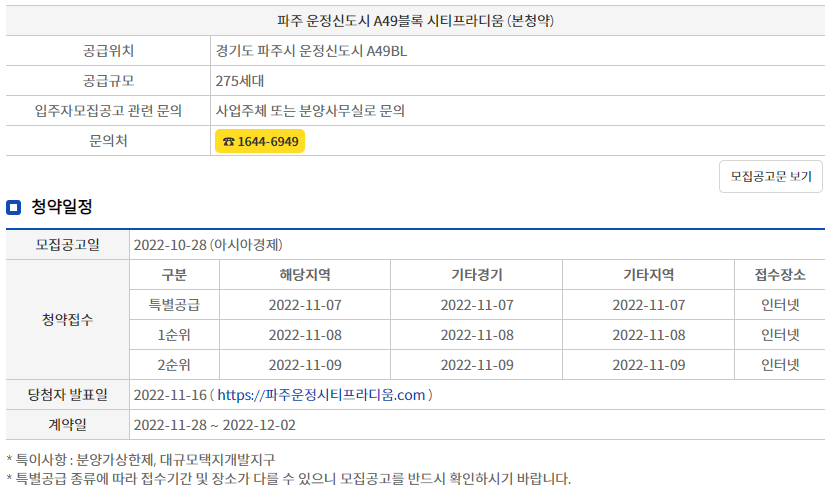Select the title 파주 운정신도시 A49블록 시티프라디움 (본청약)

click(x=416, y=21)
